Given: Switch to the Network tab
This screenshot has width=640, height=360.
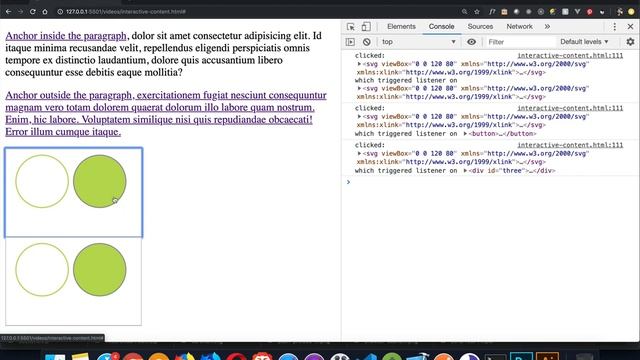Looking at the screenshot, I should [519, 27].
